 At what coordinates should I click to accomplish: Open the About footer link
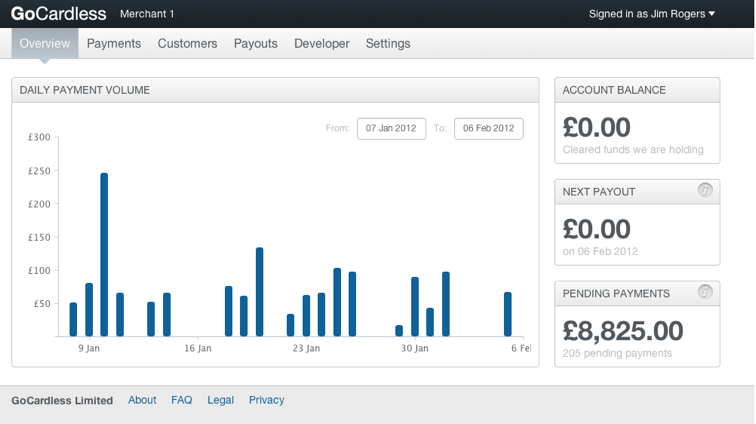pyautogui.click(x=142, y=400)
